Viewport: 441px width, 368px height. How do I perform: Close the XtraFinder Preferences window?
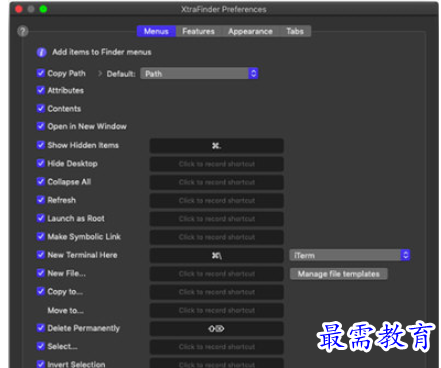point(19,9)
